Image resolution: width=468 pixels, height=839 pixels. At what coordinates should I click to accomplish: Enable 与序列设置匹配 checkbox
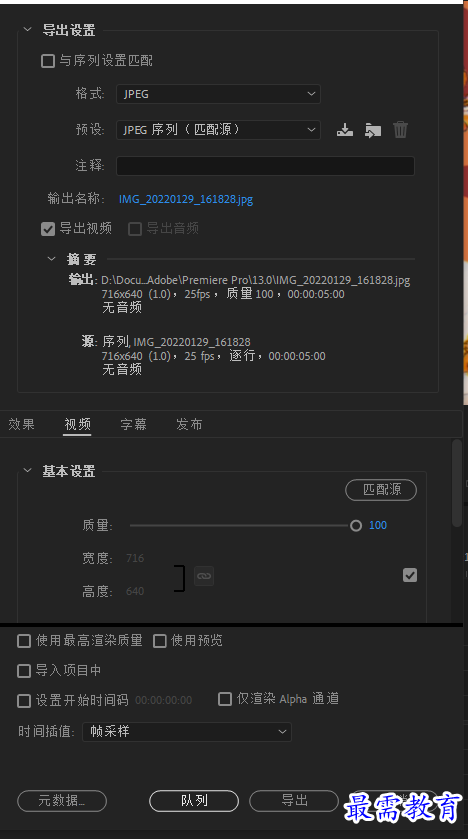point(48,61)
